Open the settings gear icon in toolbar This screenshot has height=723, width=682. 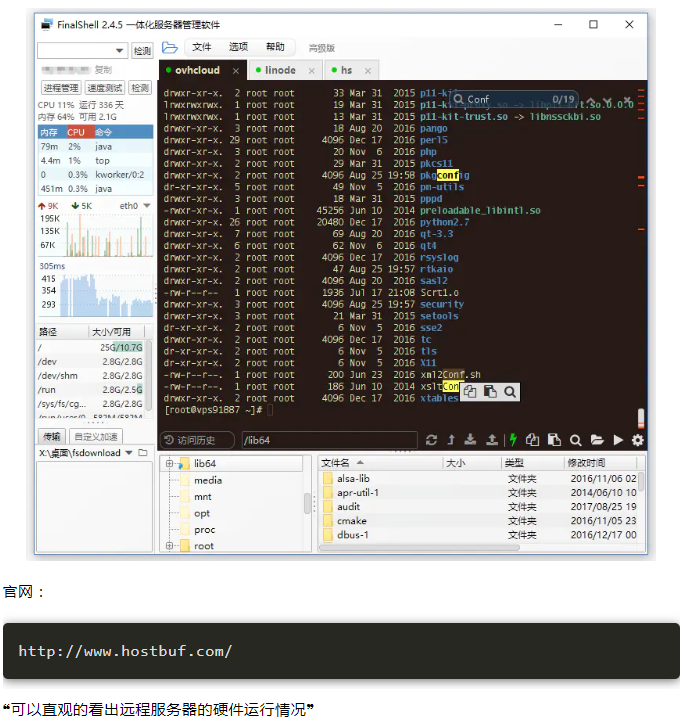[x=637, y=440]
